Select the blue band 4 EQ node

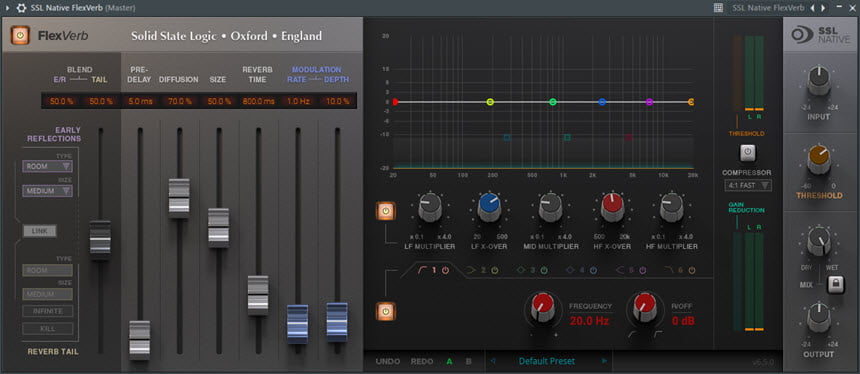(x=602, y=102)
